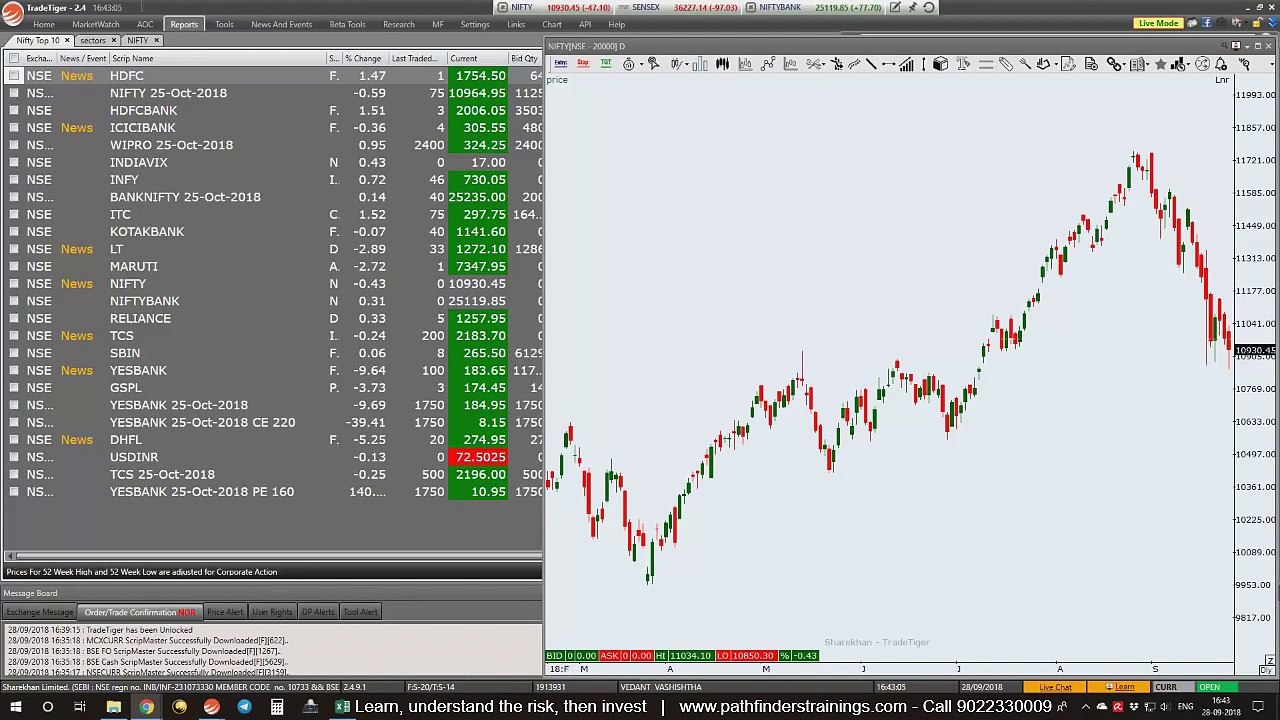
Task: Open the volume bars indicator tool
Action: 906,64
